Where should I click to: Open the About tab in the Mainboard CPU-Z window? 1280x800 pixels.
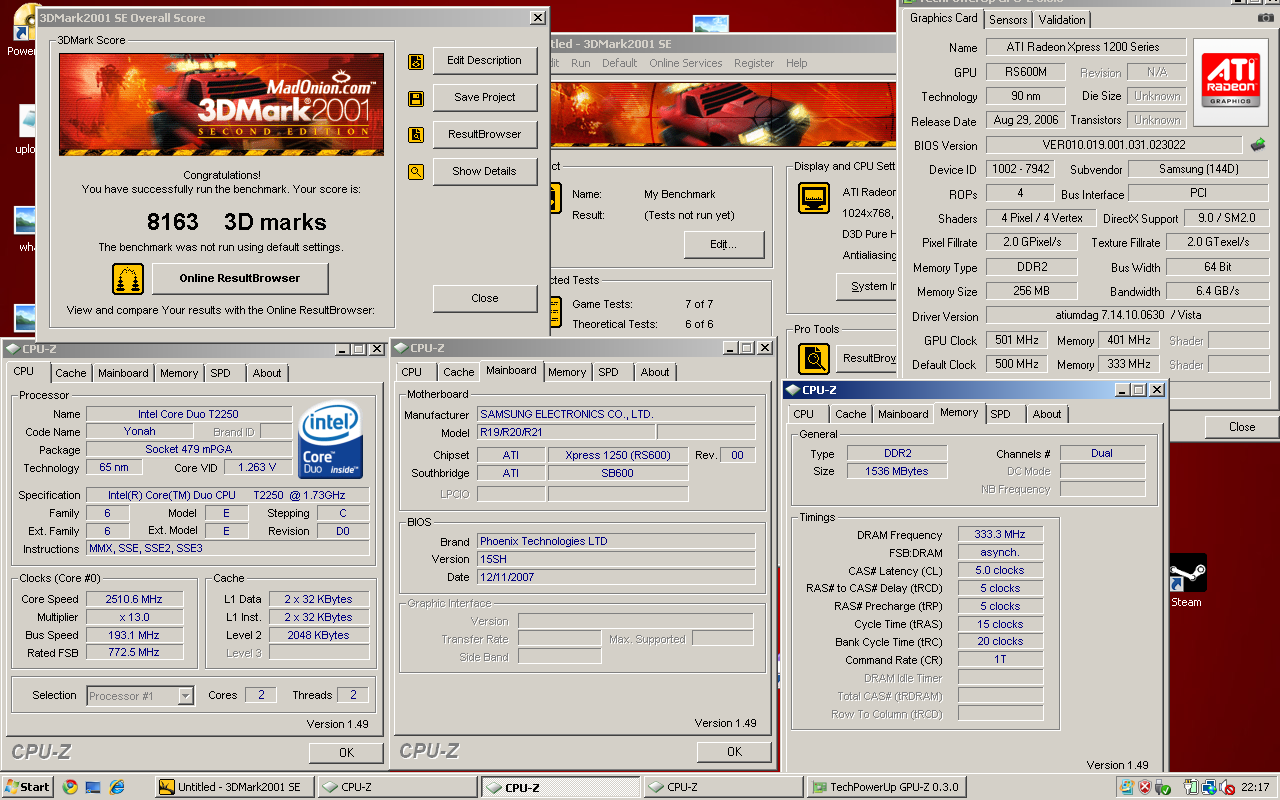(x=655, y=372)
